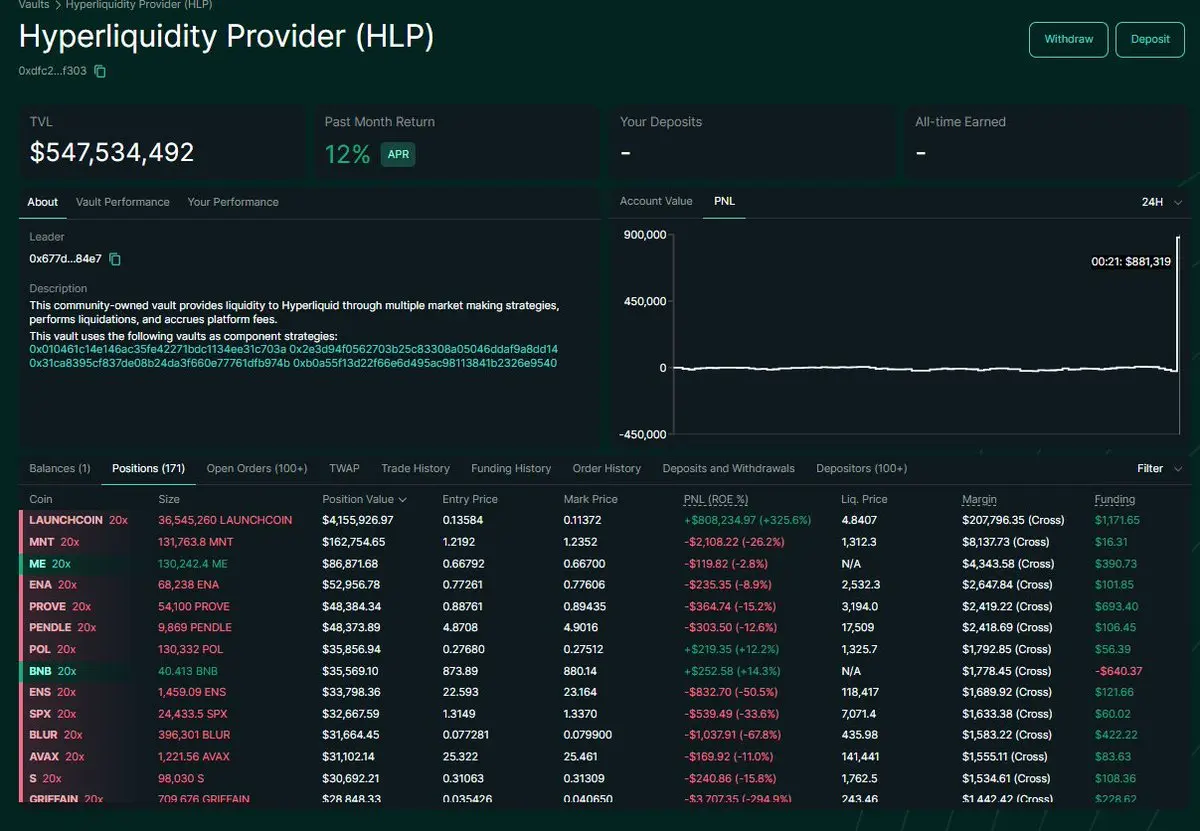Click LAUNCHCOIN PNL +$808,234.97
1200x831 pixels.
click(747, 520)
